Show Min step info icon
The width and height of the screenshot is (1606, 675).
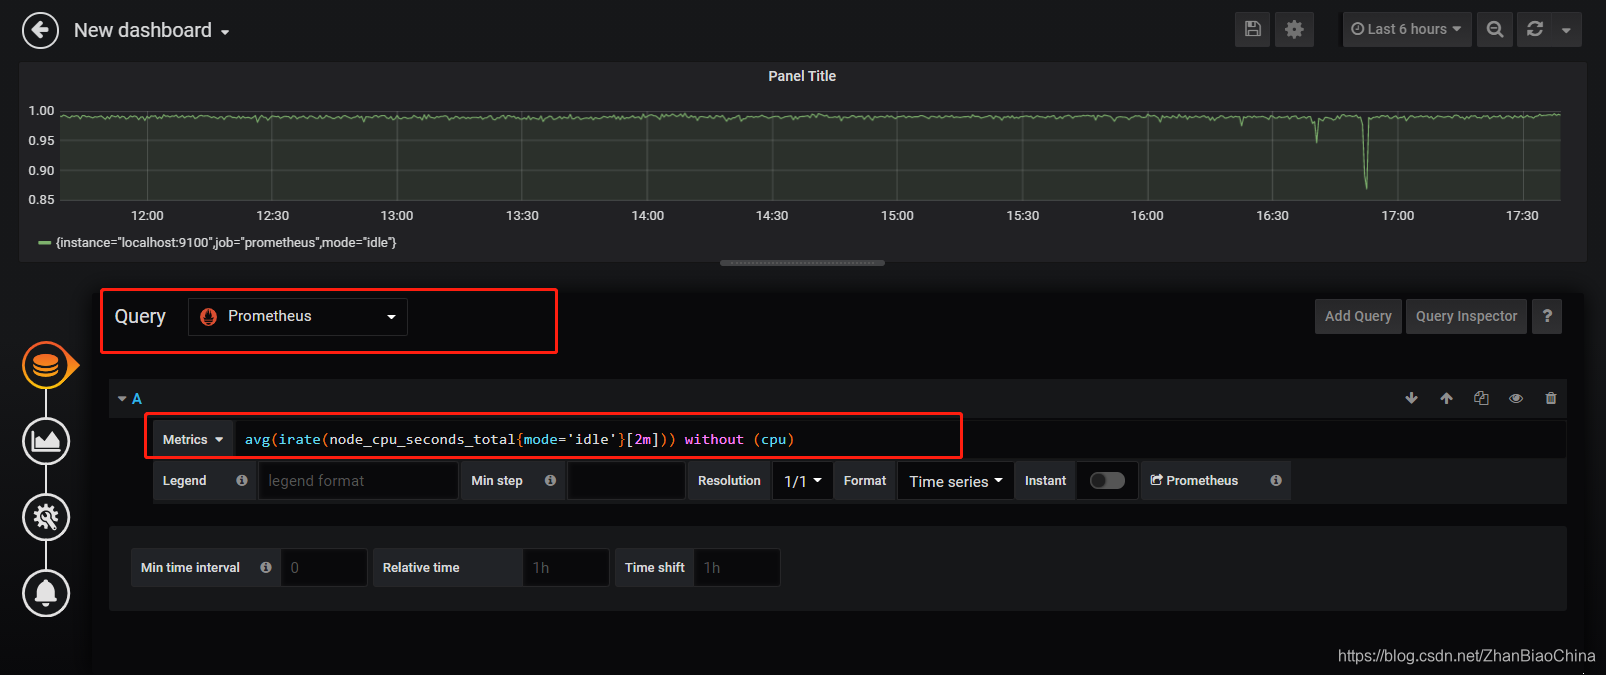(550, 481)
